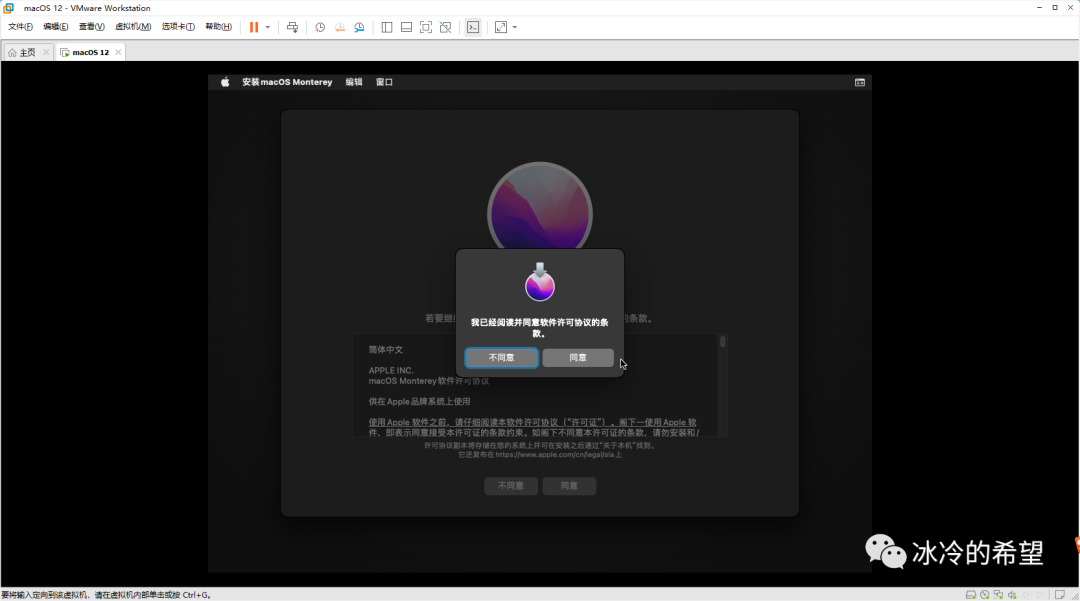
Task: Revert the virtual machine to its snapshot
Action: (340, 27)
